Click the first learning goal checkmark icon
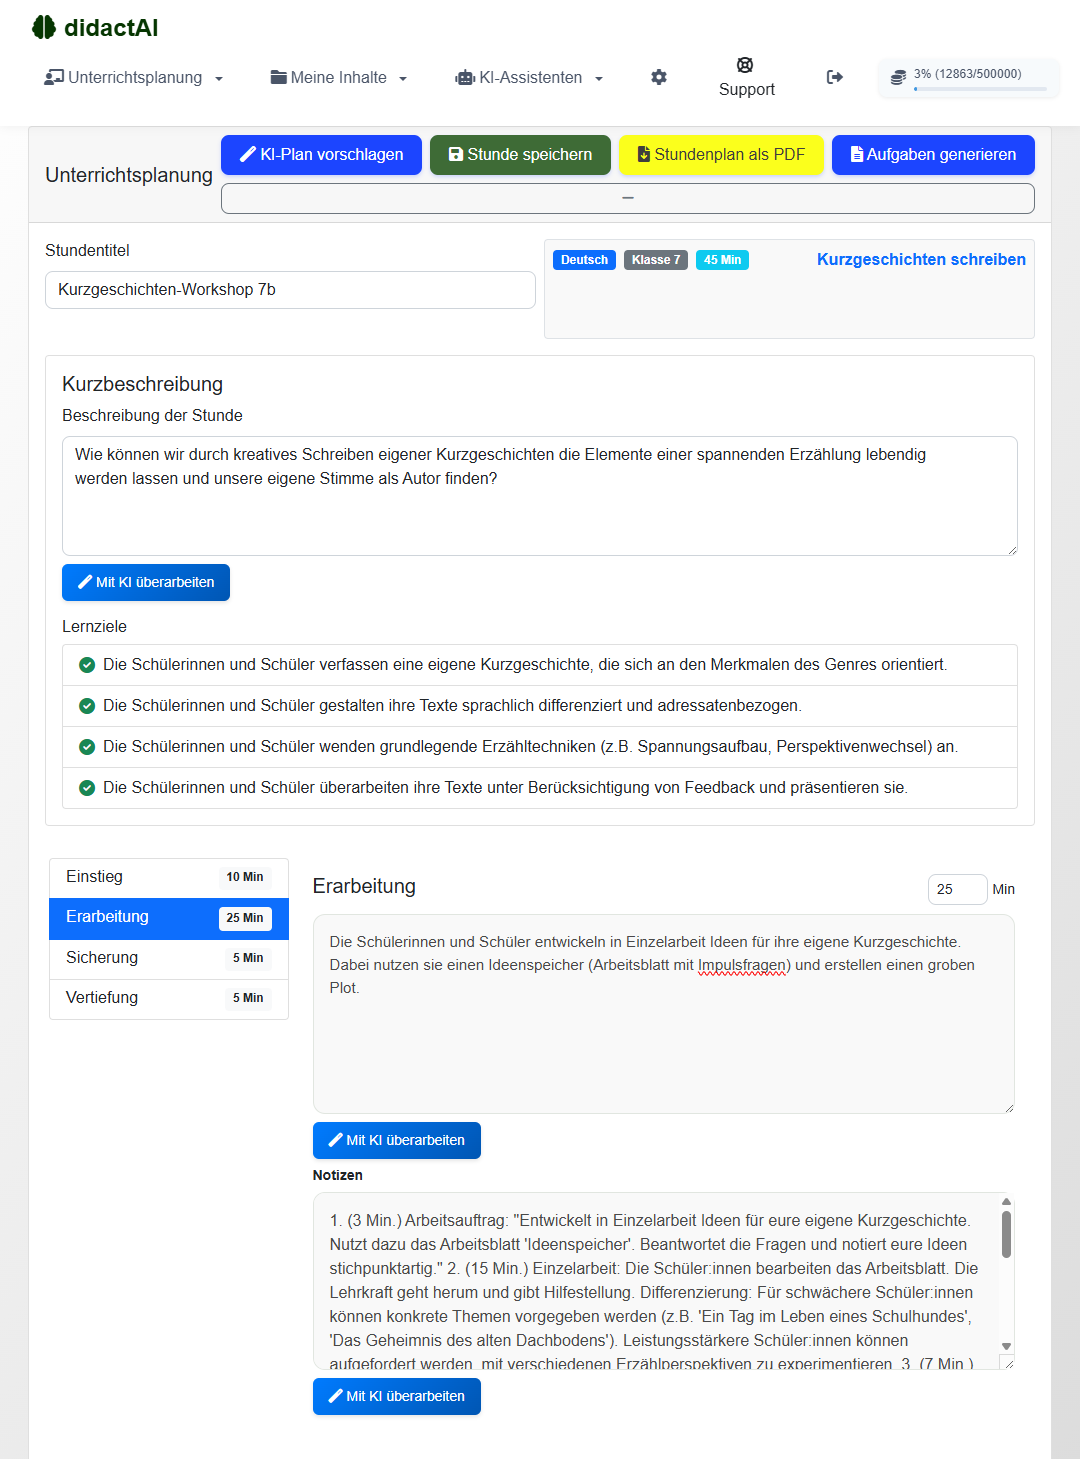 [87, 665]
